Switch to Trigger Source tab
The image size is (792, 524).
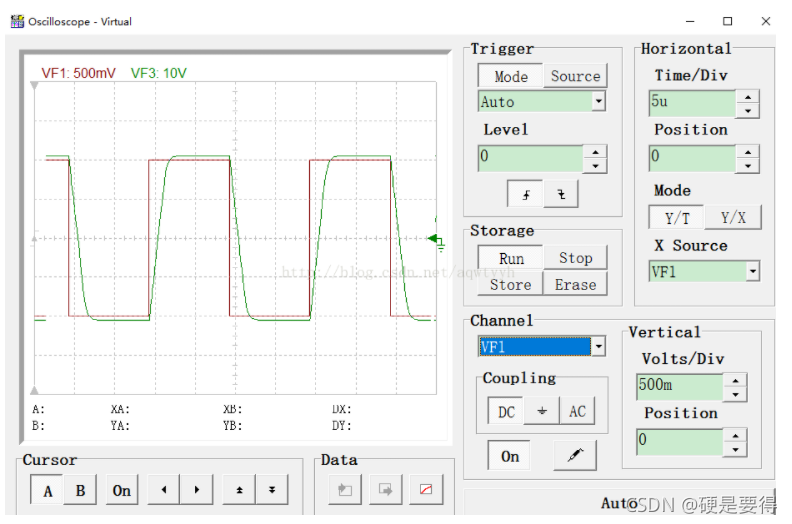pos(575,76)
